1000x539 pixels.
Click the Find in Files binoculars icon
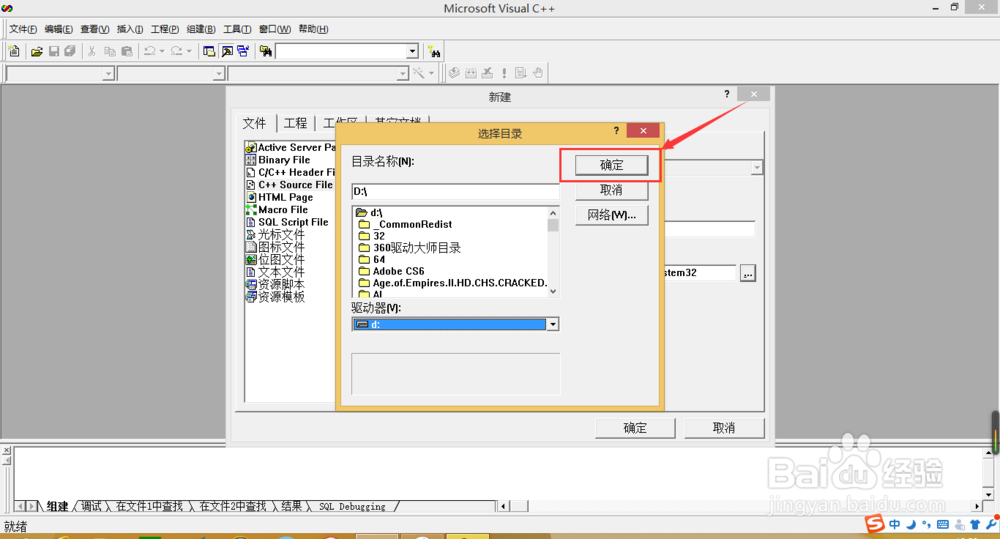pos(265,51)
